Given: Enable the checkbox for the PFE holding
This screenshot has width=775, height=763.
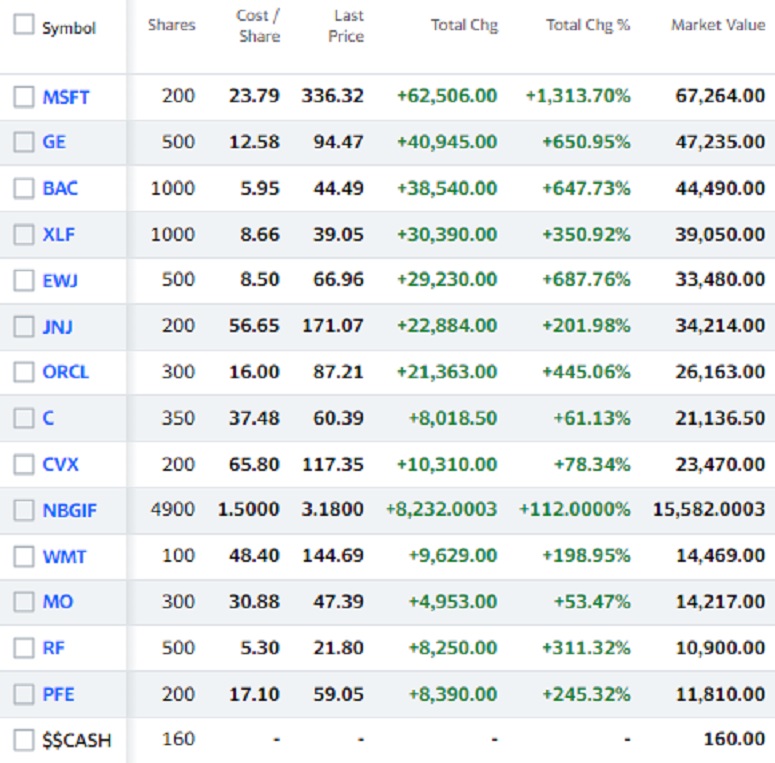Looking at the screenshot, I should point(24,694).
